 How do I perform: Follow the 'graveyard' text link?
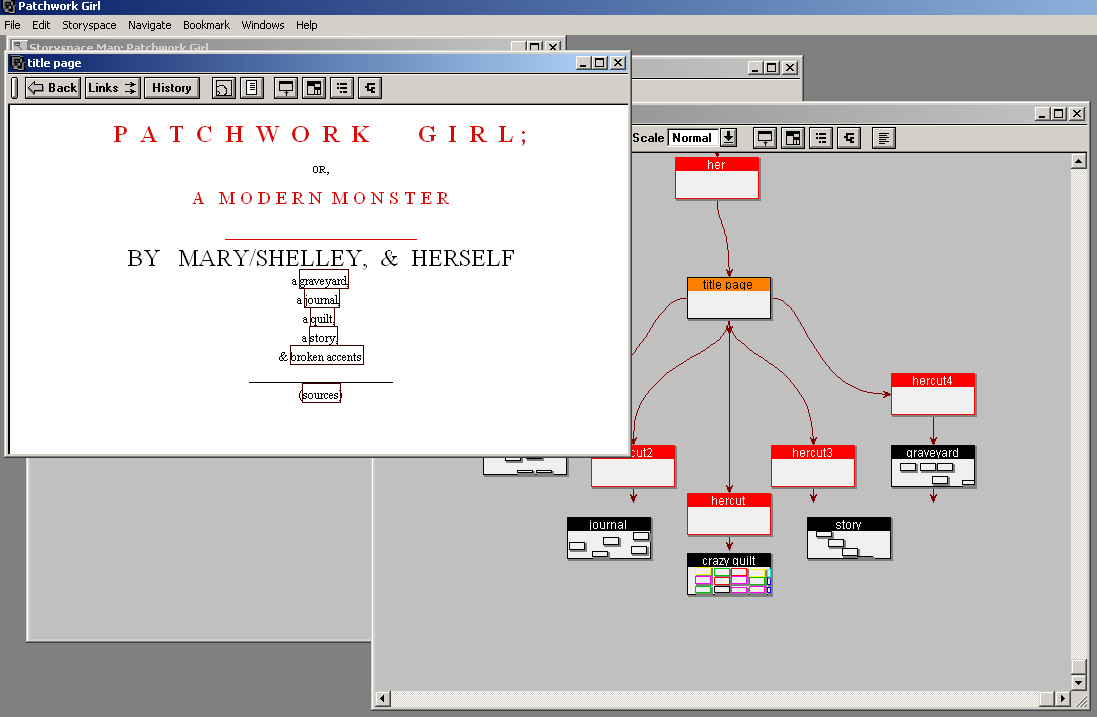323,281
